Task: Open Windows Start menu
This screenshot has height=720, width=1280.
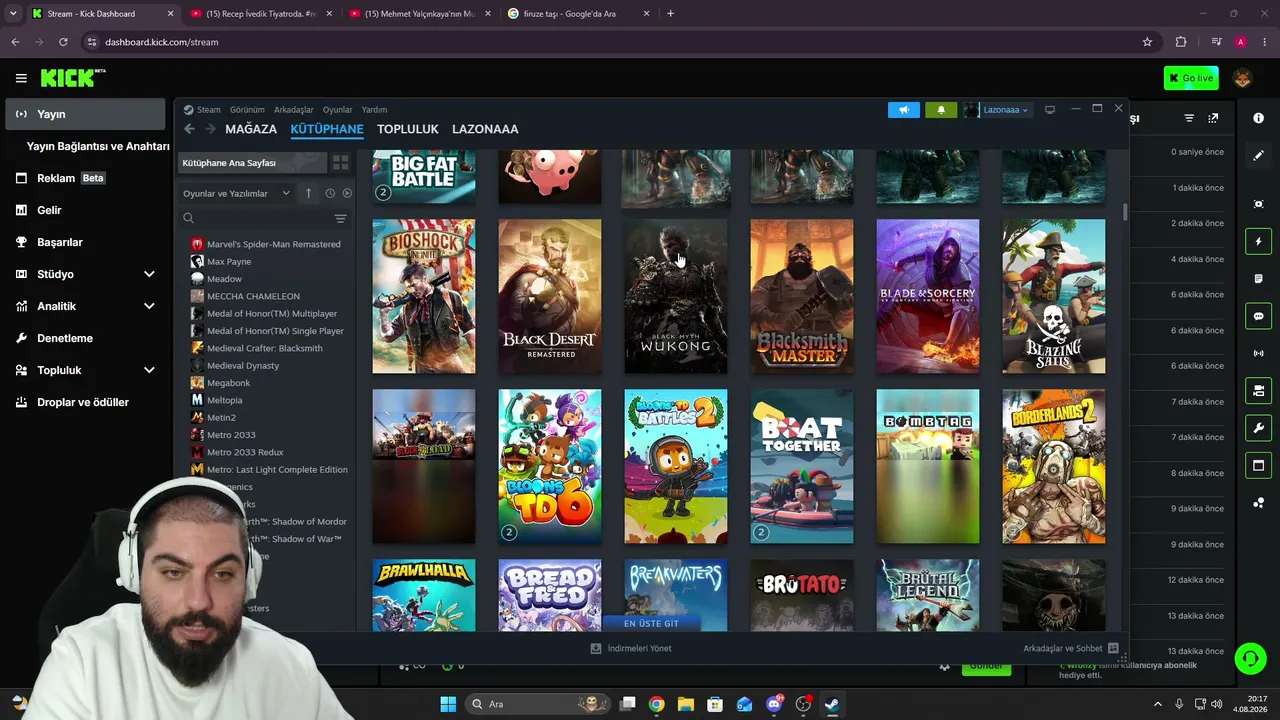Action: [x=448, y=704]
